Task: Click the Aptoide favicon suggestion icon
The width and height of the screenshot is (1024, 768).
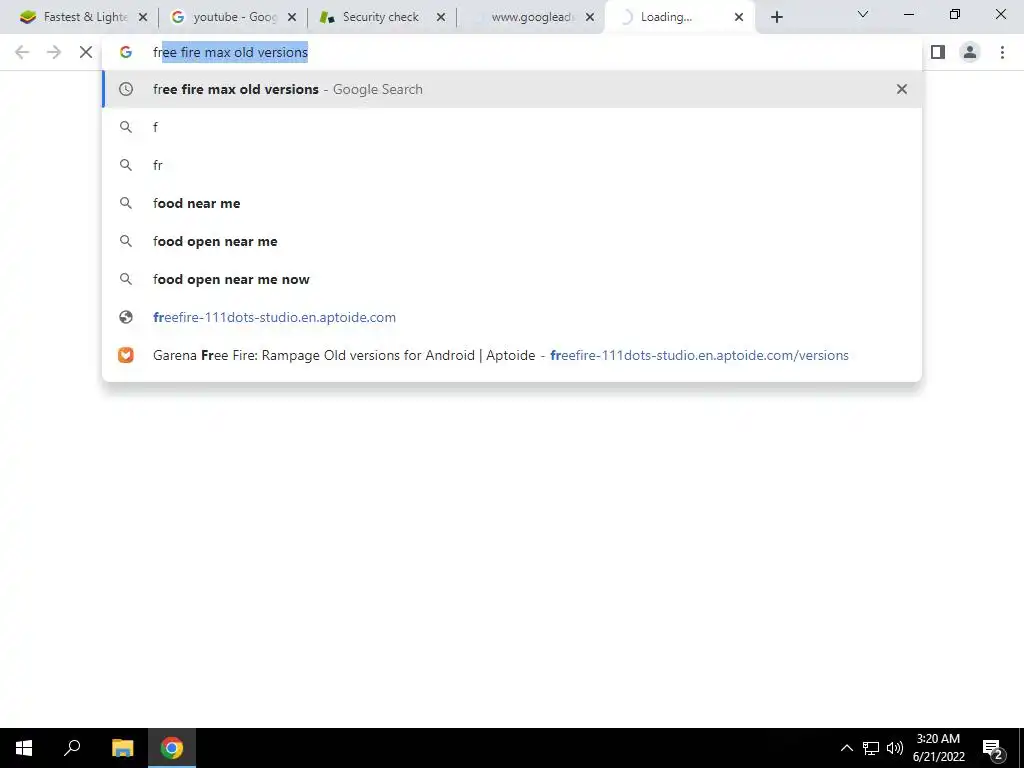Action: 126,355
